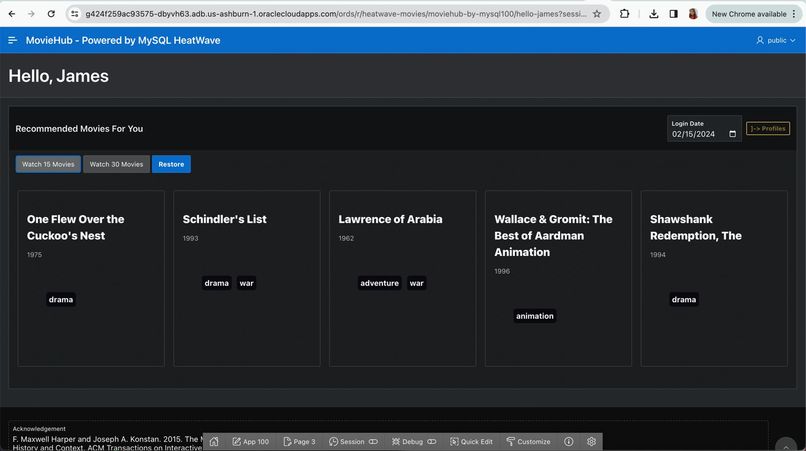Select One Flew Over the Cuckoo's Nest card title
Viewport: 806px width, 451px height.
point(76,227)
